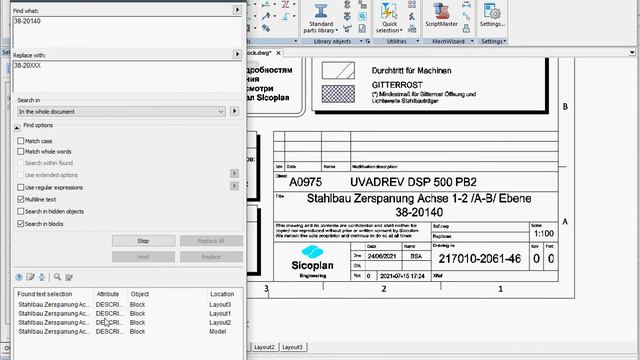Open the document tabs list arrow at far right
The width and height of the screenshot is (640, 360).
pyautogui.click(x=632, y=53)
